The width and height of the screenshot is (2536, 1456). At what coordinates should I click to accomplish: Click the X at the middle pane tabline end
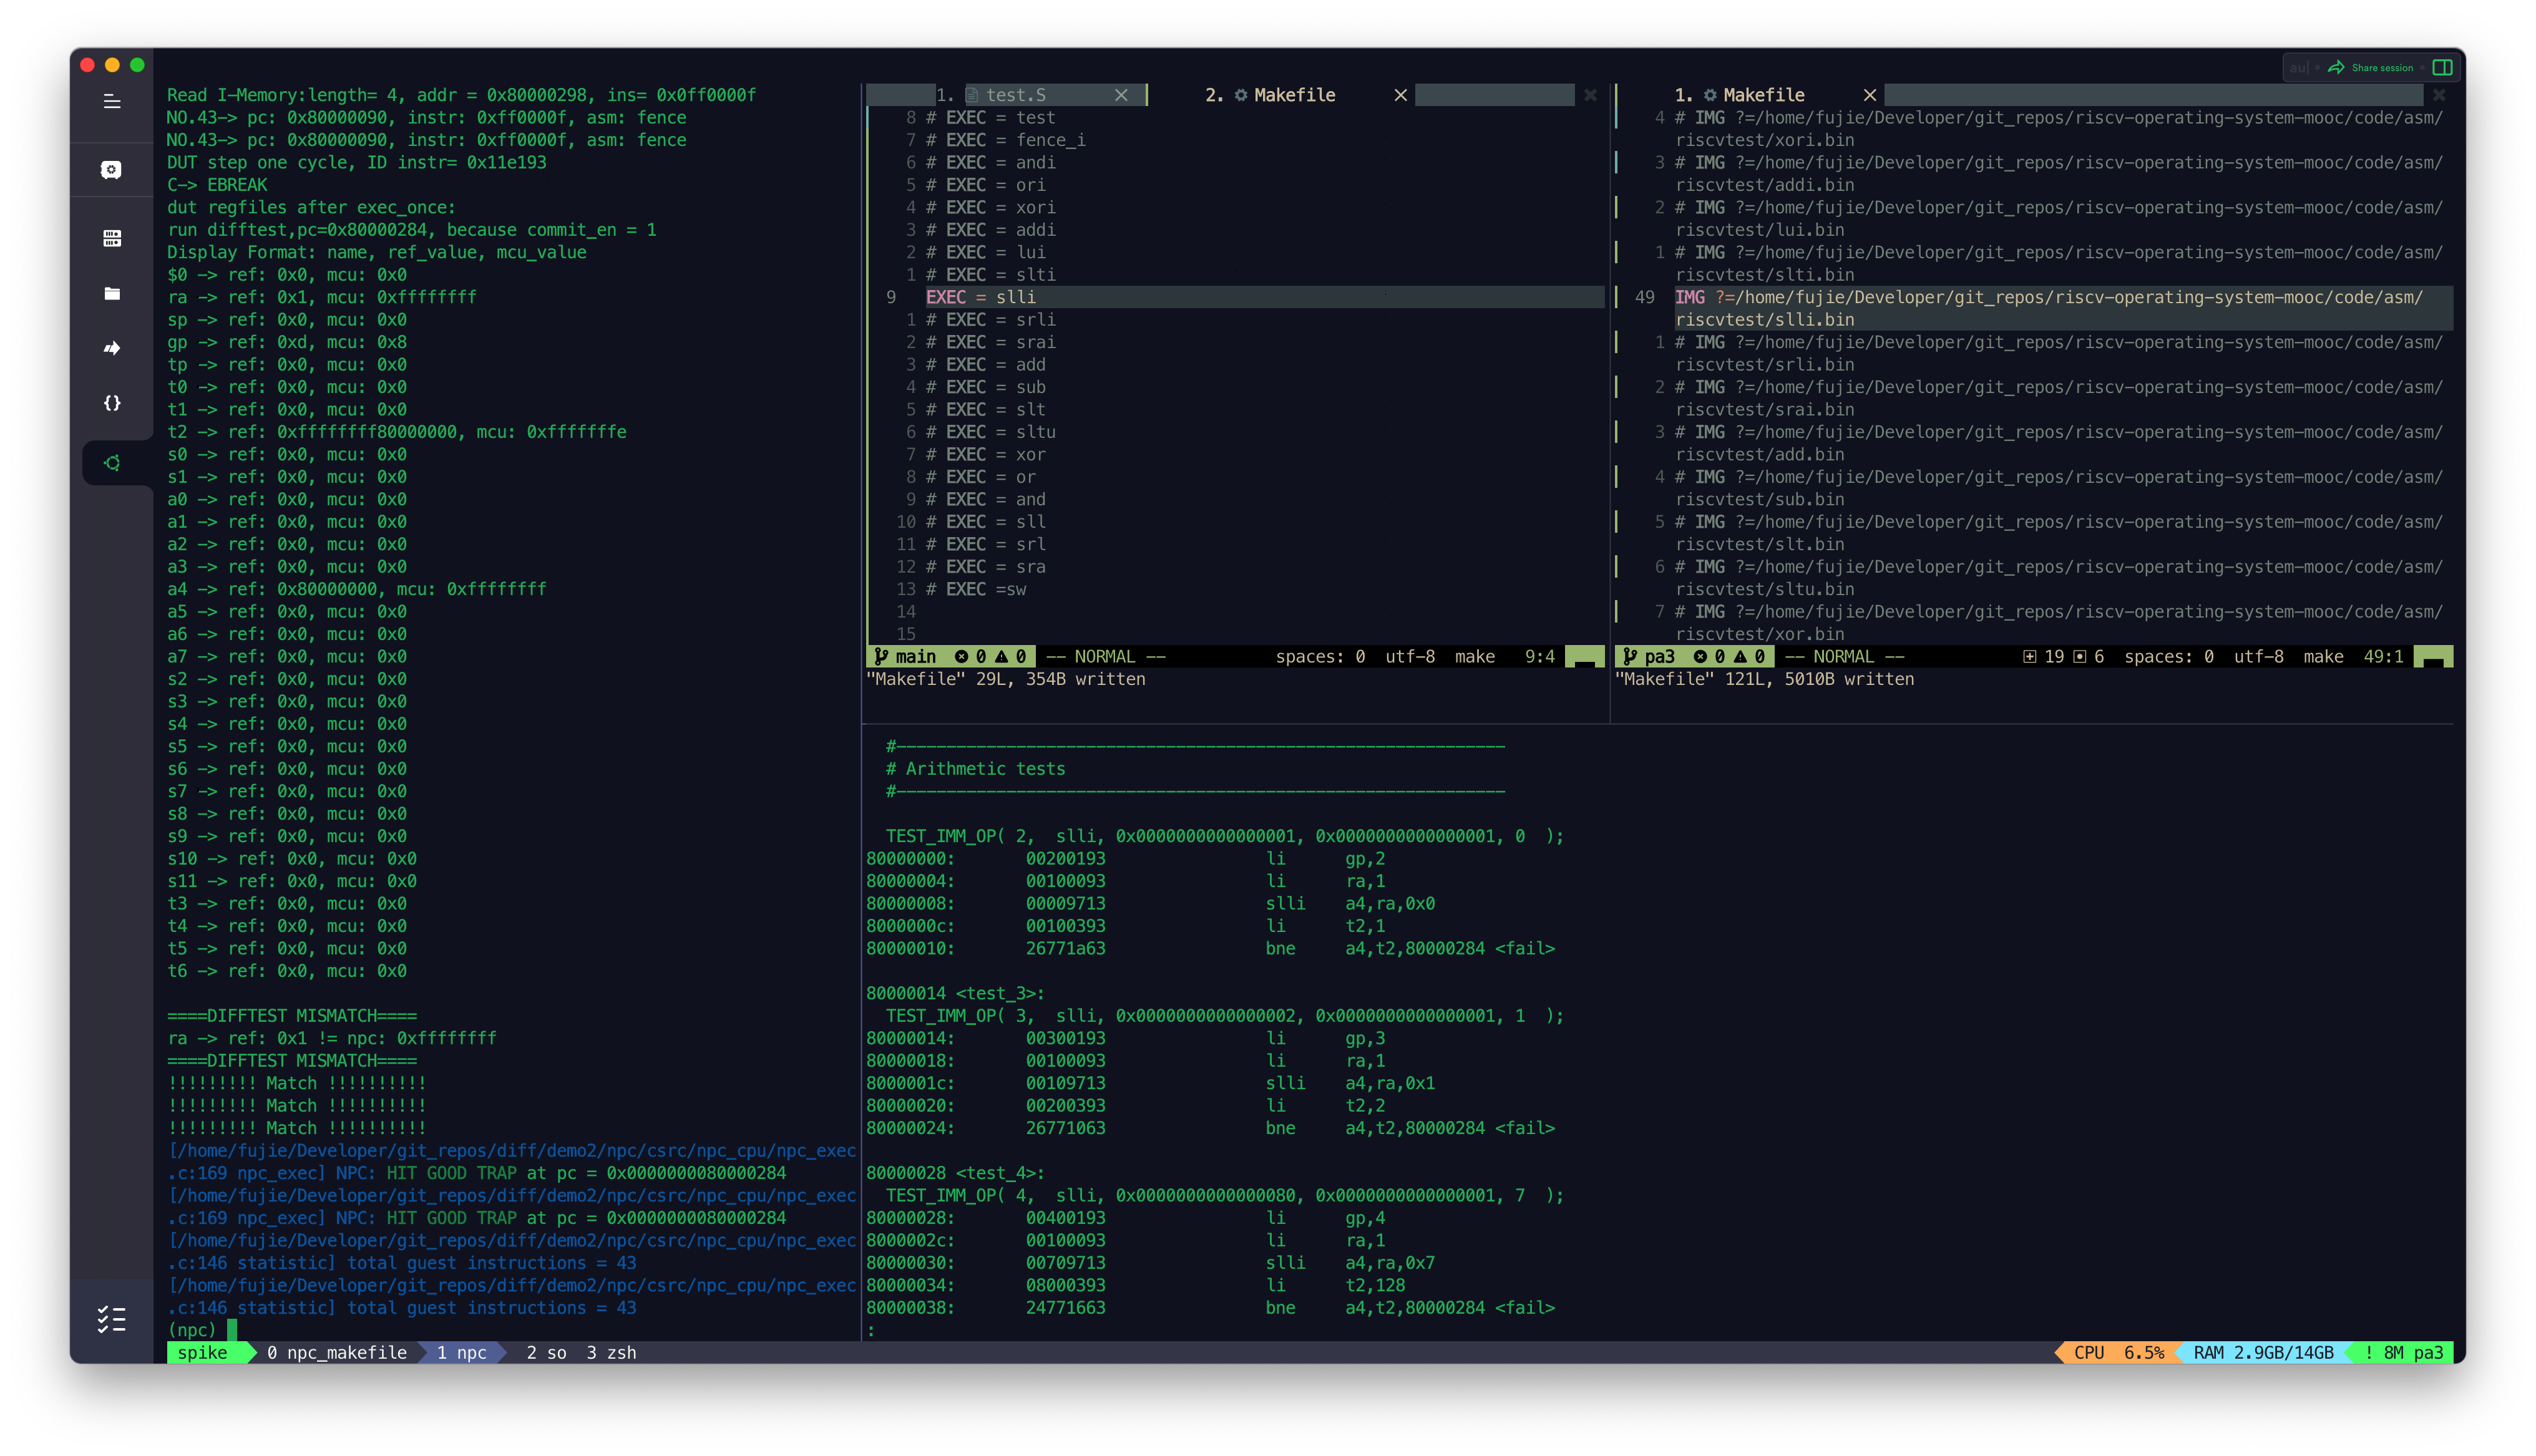tap(1590, 95)
